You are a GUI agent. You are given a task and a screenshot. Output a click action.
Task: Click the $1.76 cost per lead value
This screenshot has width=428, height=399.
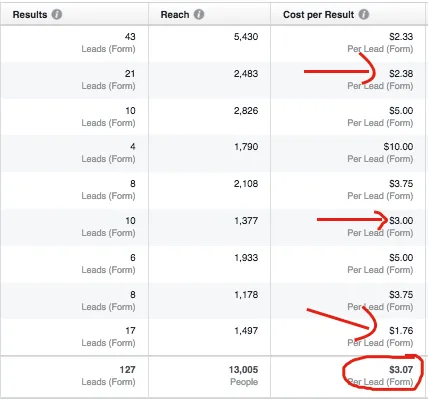tap(401, 331)
